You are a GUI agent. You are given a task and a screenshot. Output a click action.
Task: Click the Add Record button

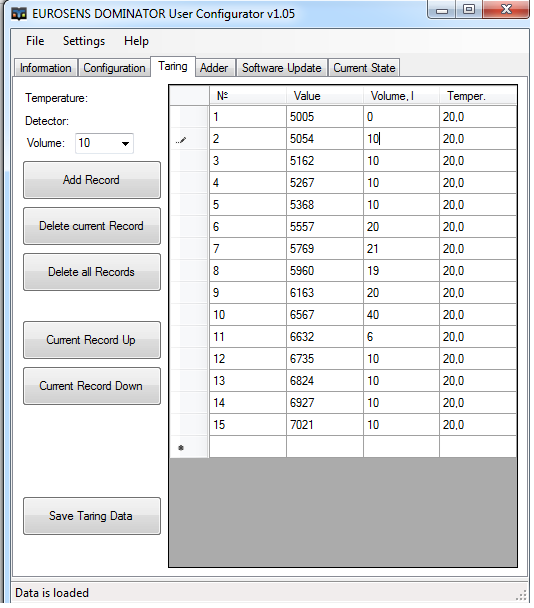tap(92, 180)
